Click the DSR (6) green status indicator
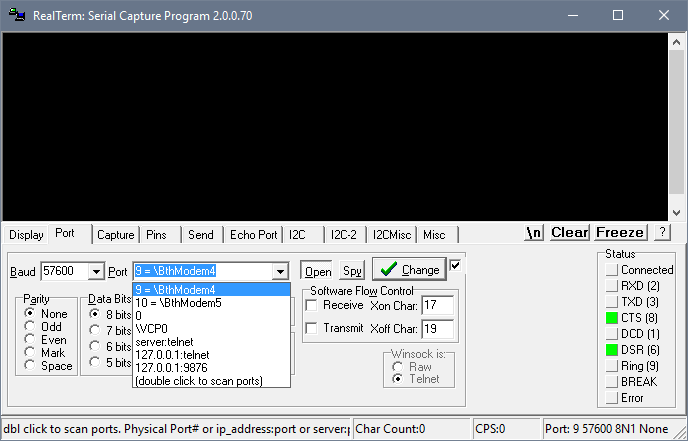 pyautogui.click(x=612, y=350)
